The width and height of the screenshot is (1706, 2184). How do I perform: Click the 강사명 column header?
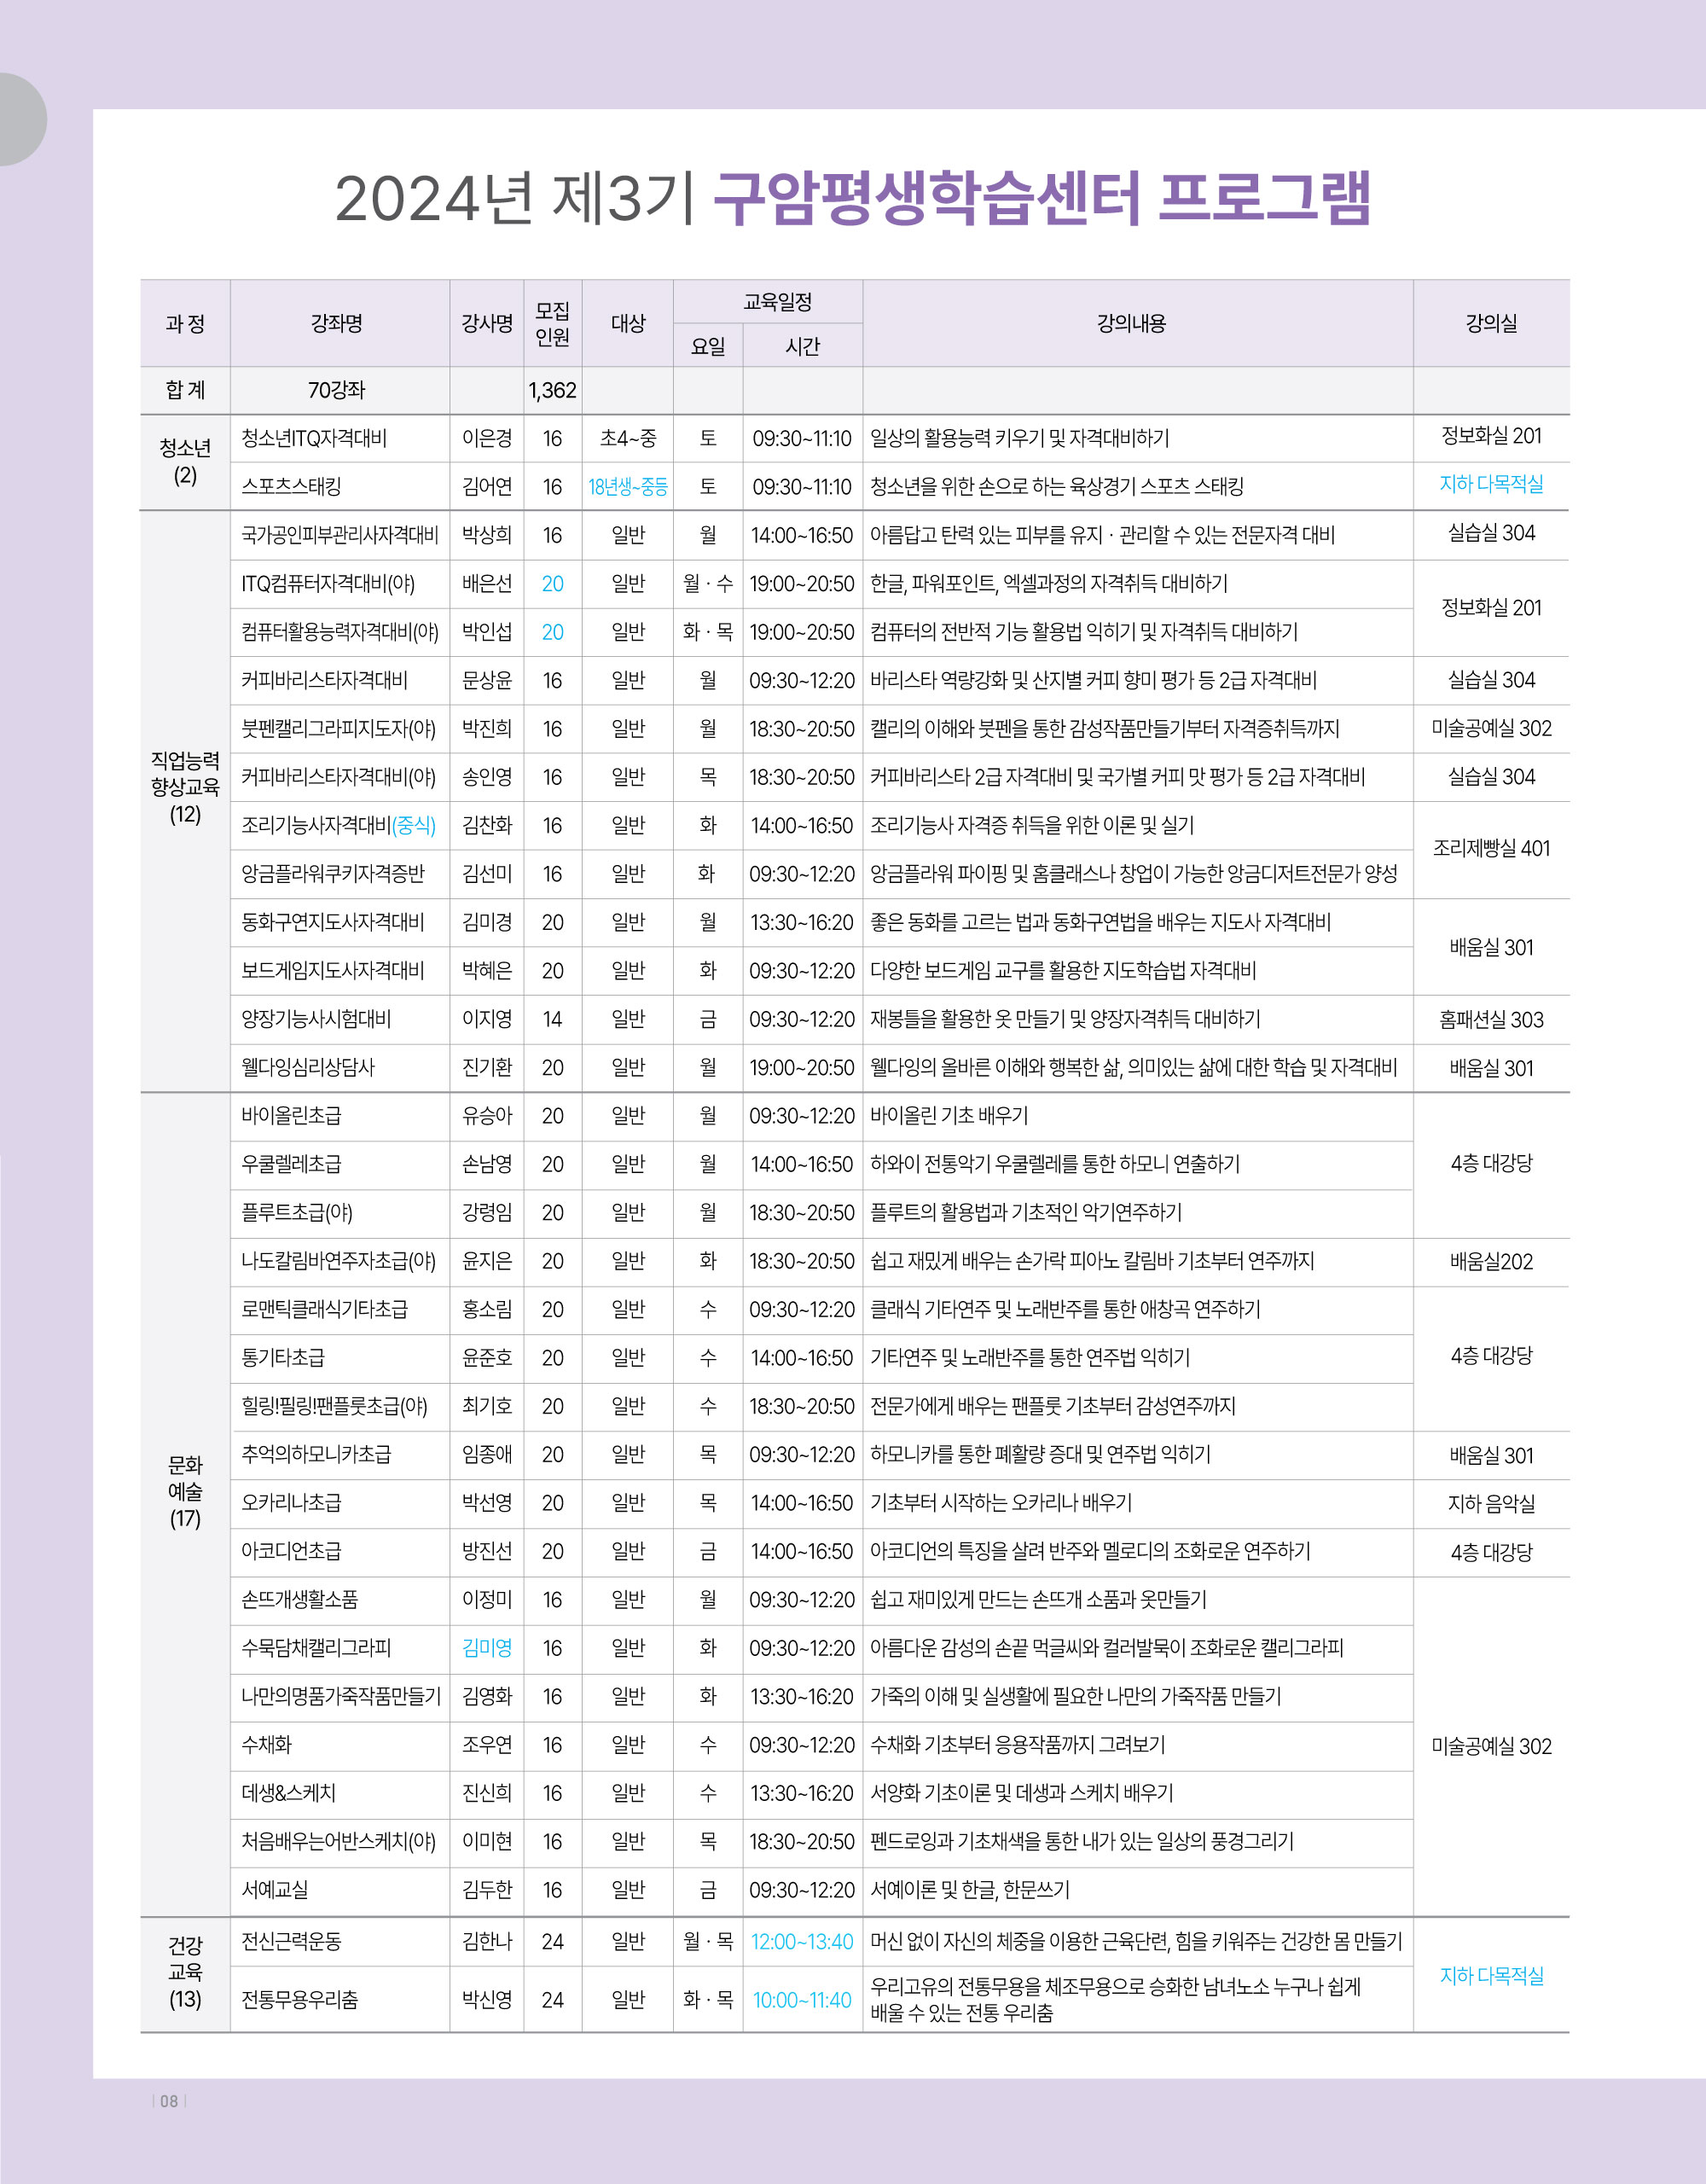pos(487,324)
